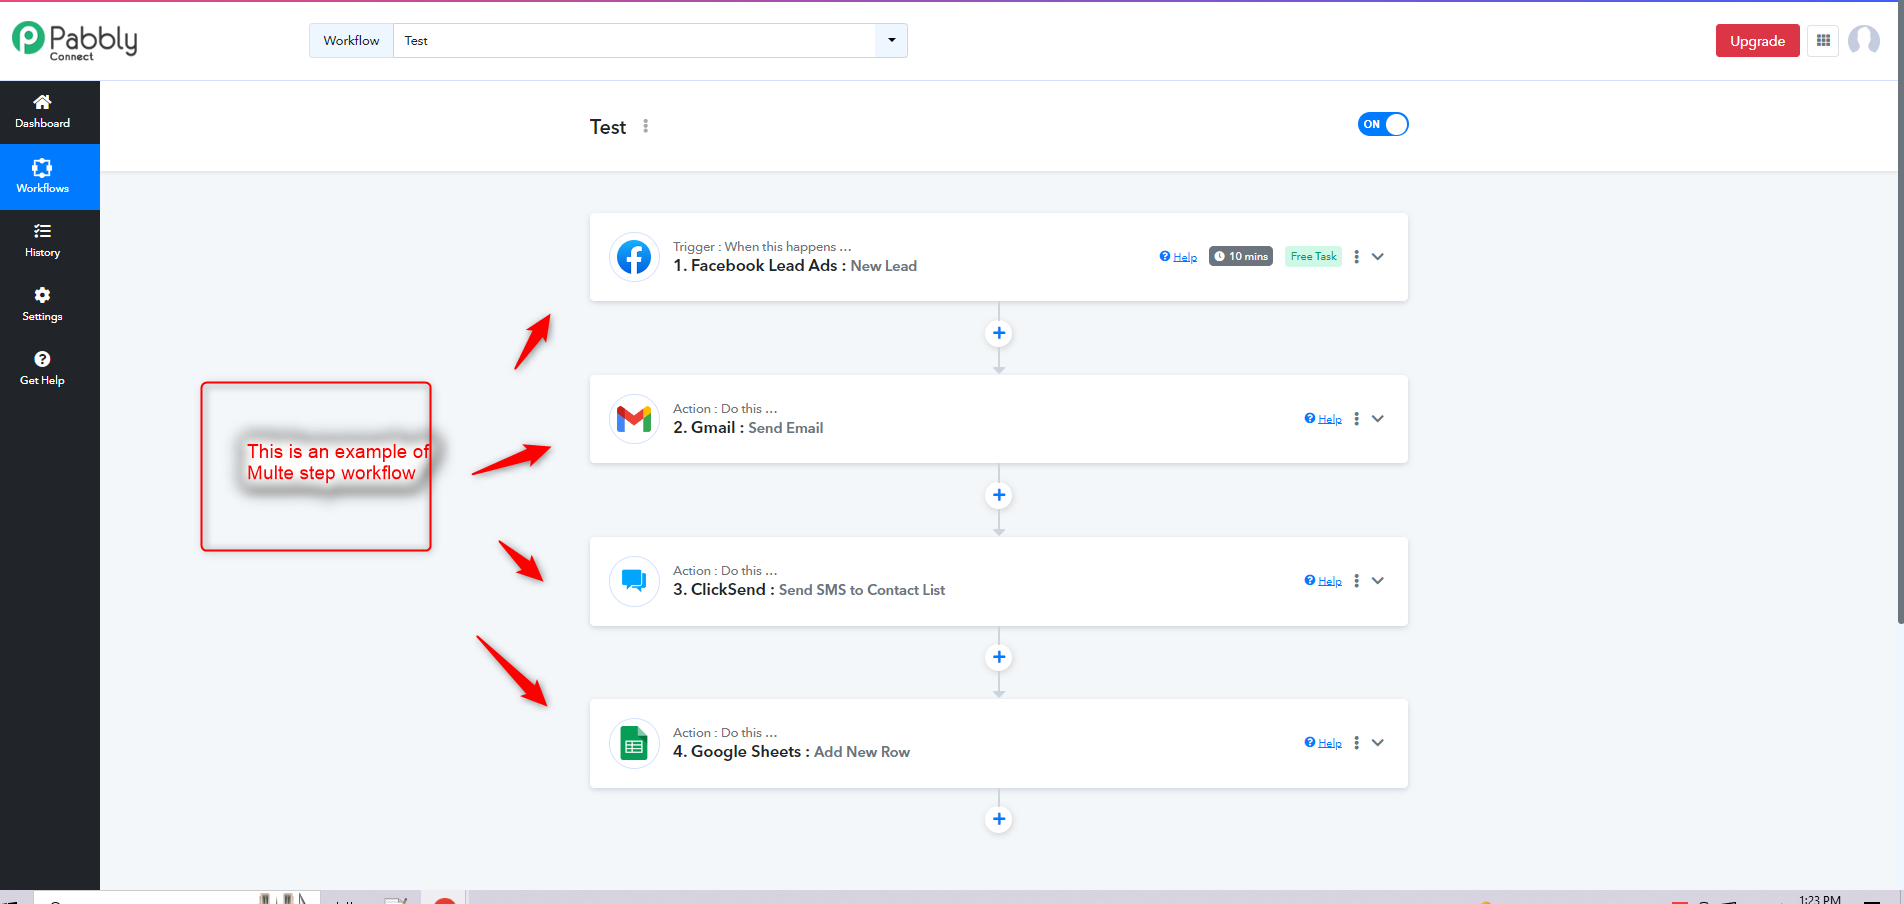Click the red Upgrade button
1904x904 pixels.
[1757, 41]
